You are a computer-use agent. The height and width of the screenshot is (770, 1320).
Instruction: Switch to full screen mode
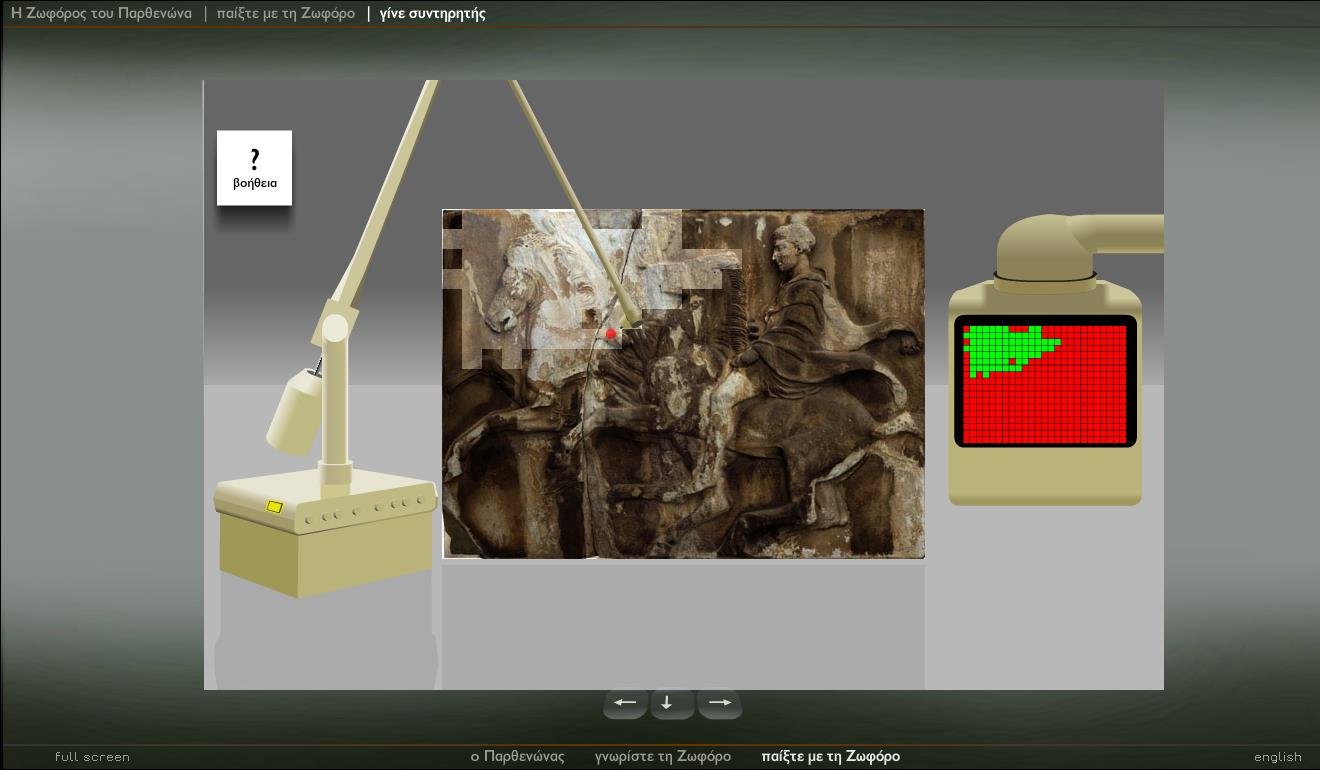[x=92, y=757]
